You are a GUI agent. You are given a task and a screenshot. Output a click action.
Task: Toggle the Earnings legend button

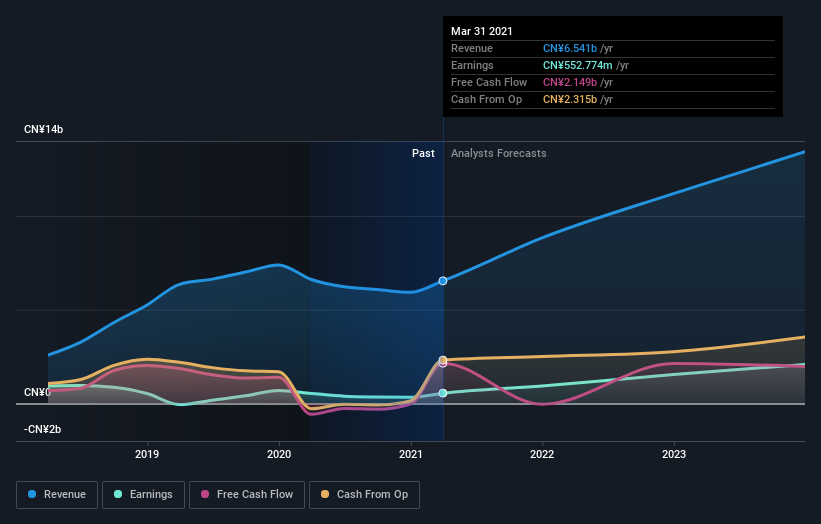click(x=143, y=495)
